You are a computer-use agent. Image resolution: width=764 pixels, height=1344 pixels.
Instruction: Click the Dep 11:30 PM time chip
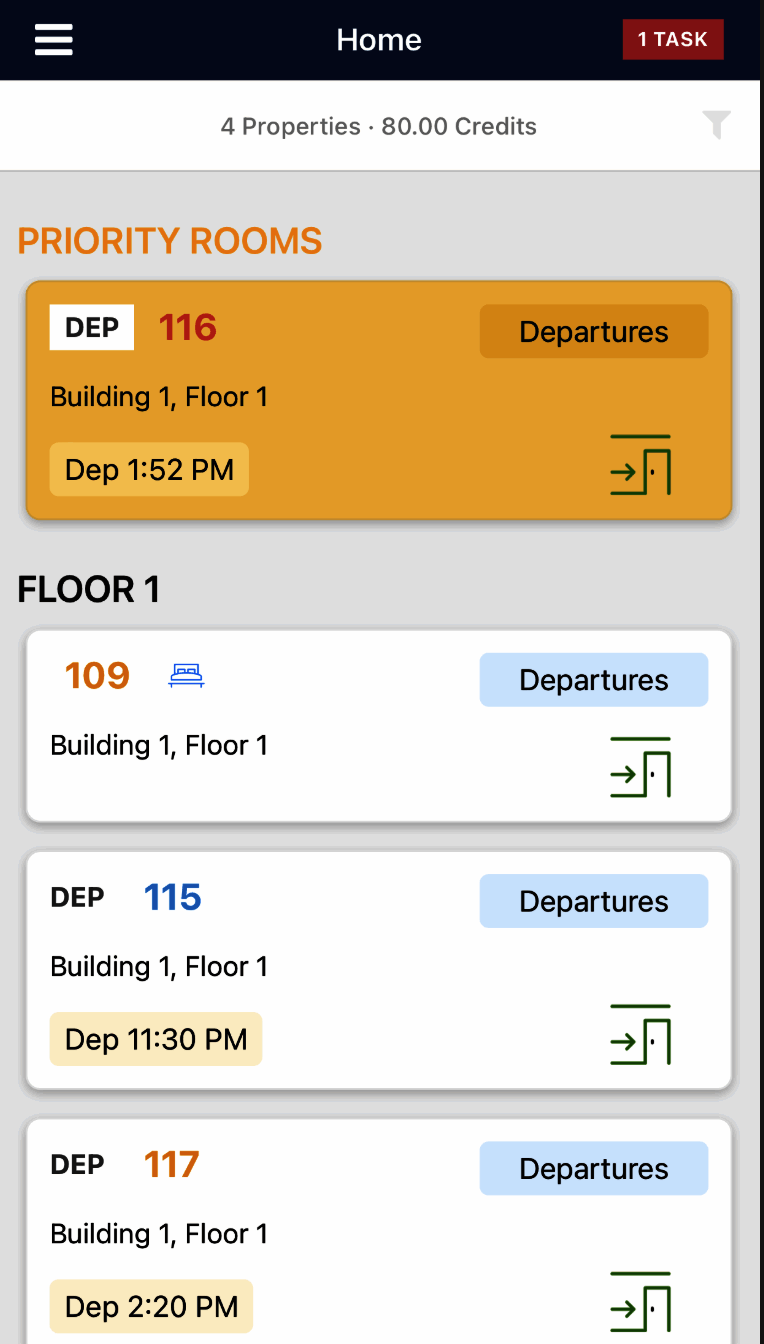[x=156, y=1039]
